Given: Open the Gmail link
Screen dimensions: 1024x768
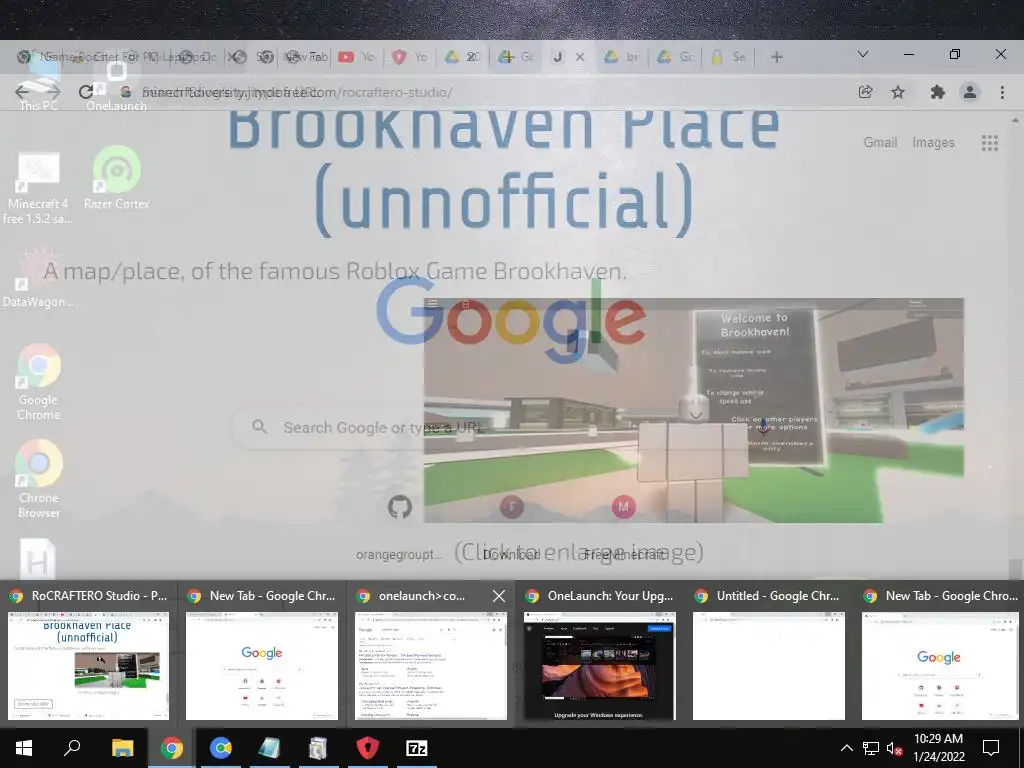Looking at the screenshot, I should pyautogui.click(x=880, y=142).
